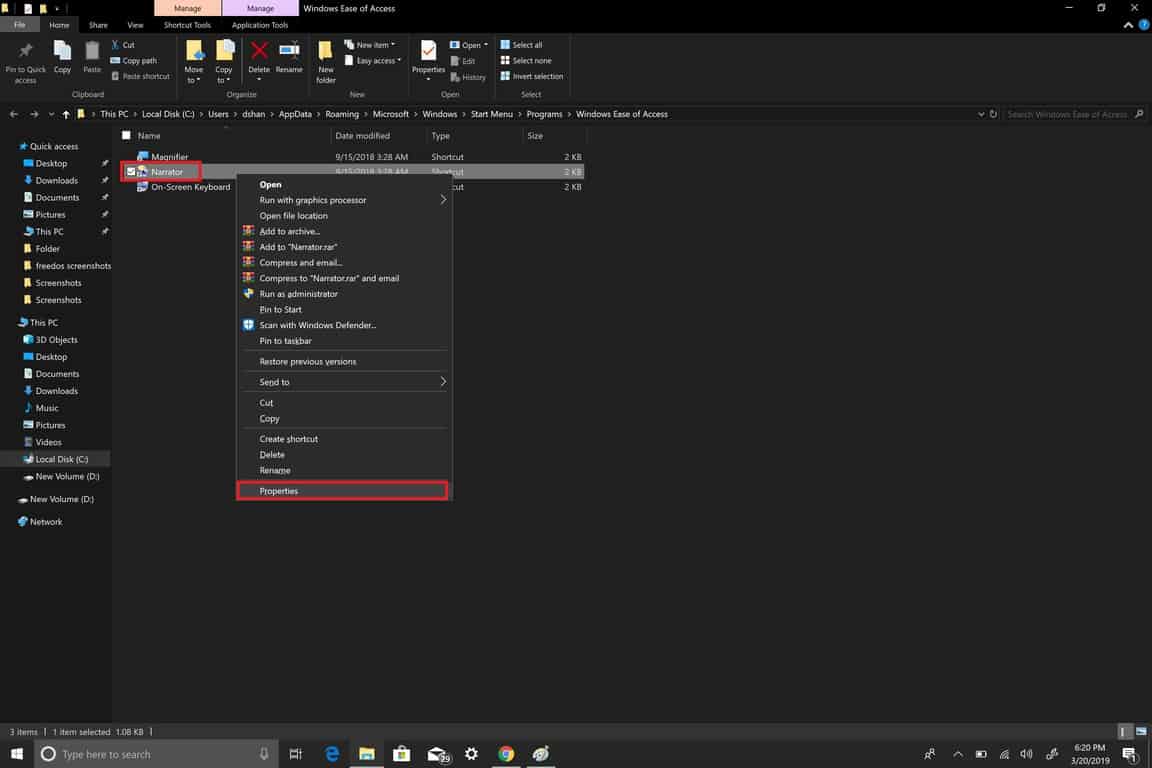Switch to the View ribbon tab
The height and width of the screenshot is (768, 1152).
135,25
